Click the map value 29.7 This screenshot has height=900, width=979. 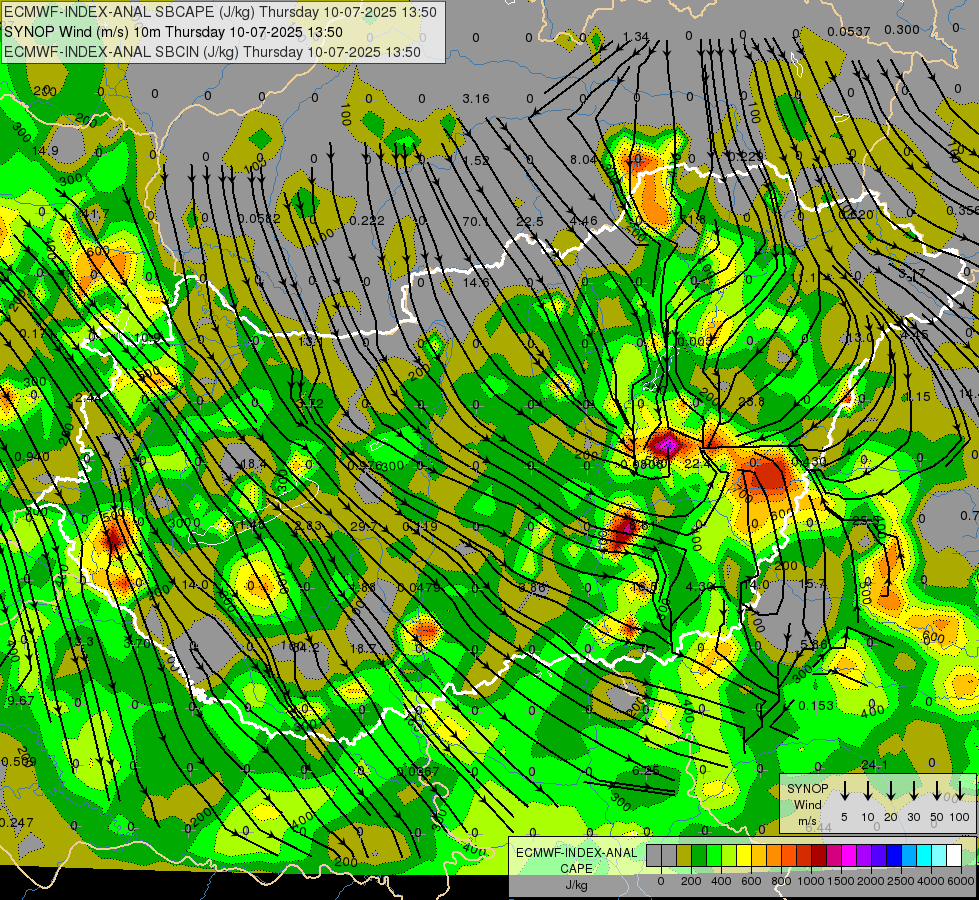click(363, 527)
